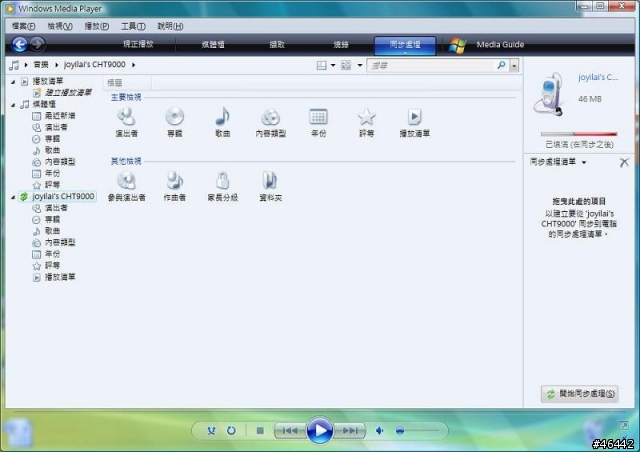Collapse the 媒體櫃 tree node
640x452 pixels.
13,105
